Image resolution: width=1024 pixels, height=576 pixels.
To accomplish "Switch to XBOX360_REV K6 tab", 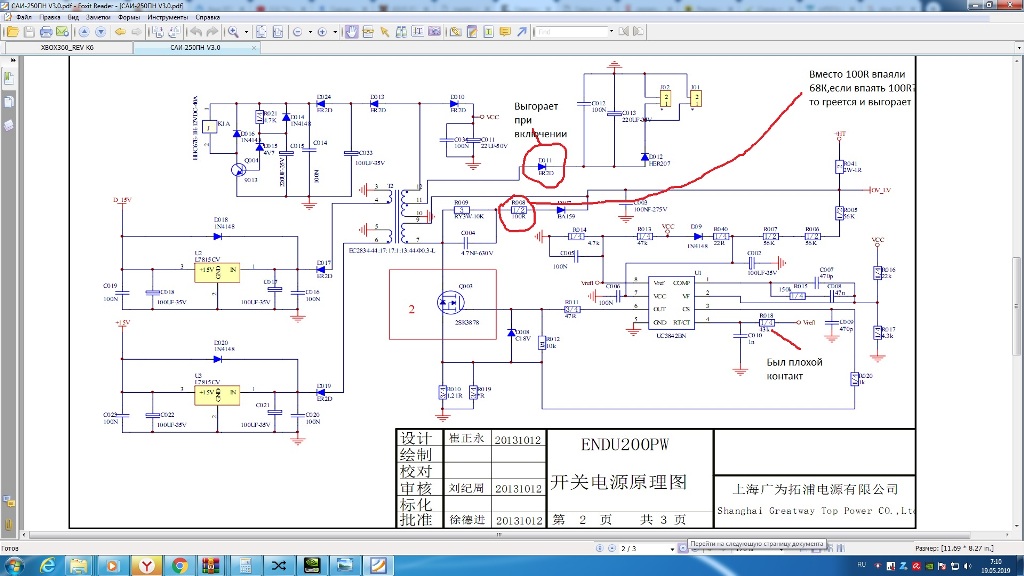I will point(66,47).
